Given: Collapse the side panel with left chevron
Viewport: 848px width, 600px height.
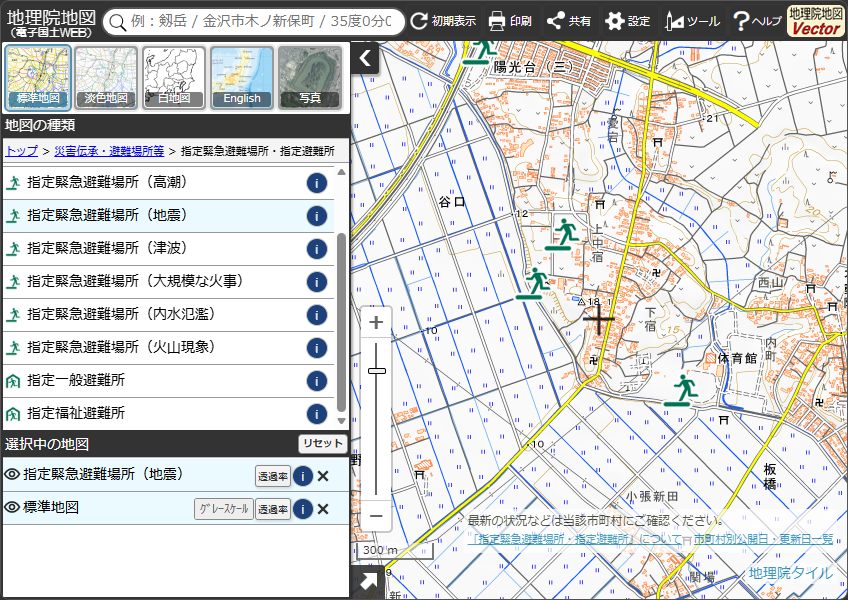Looking at the screenshot, I should click(x=365, y=58).
